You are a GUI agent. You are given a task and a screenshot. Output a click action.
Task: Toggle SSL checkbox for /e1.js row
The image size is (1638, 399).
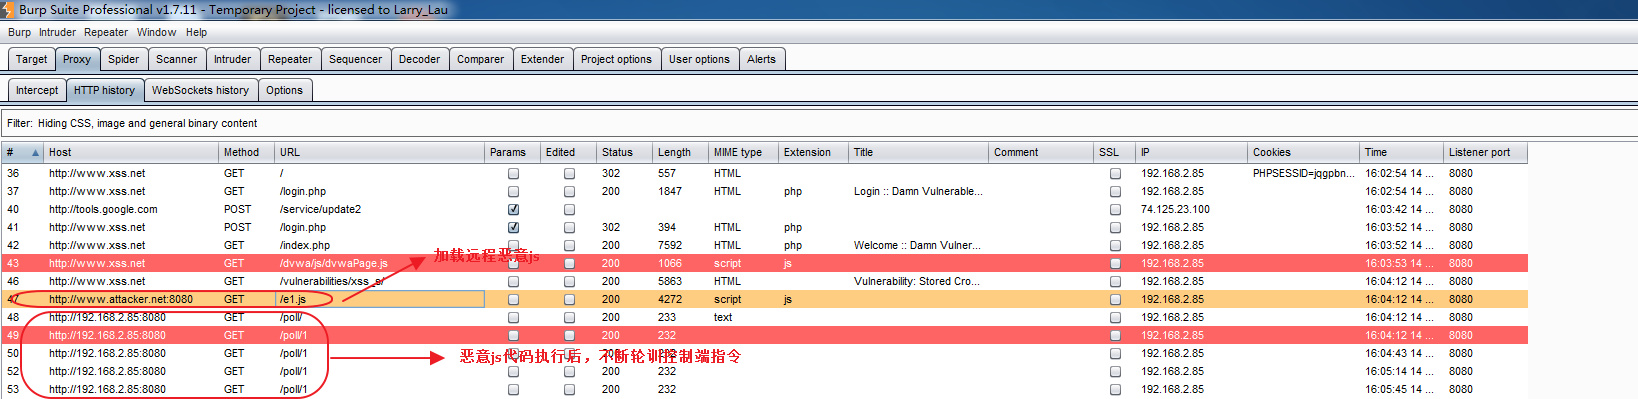(1115, 300)
